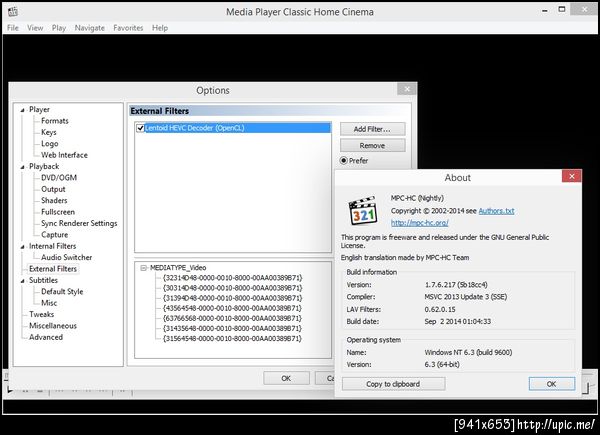The height and width of the screenshot is (435, 600).
Task: Select Formats in the options tree
Action: click(x=55, y=121)
